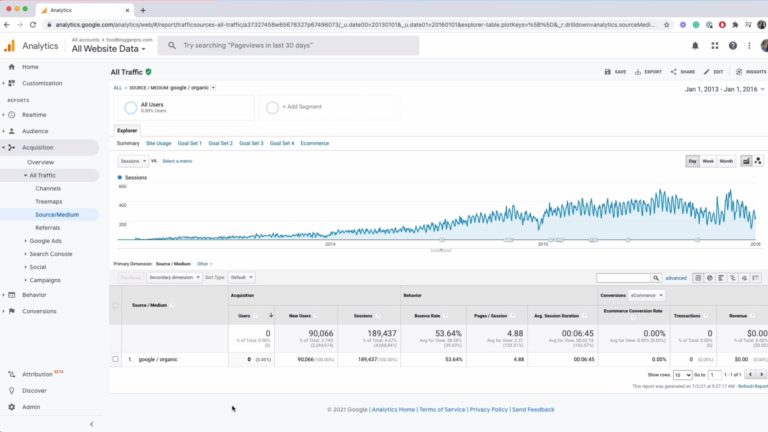Click the table filter search field

(x=624, y=278)
